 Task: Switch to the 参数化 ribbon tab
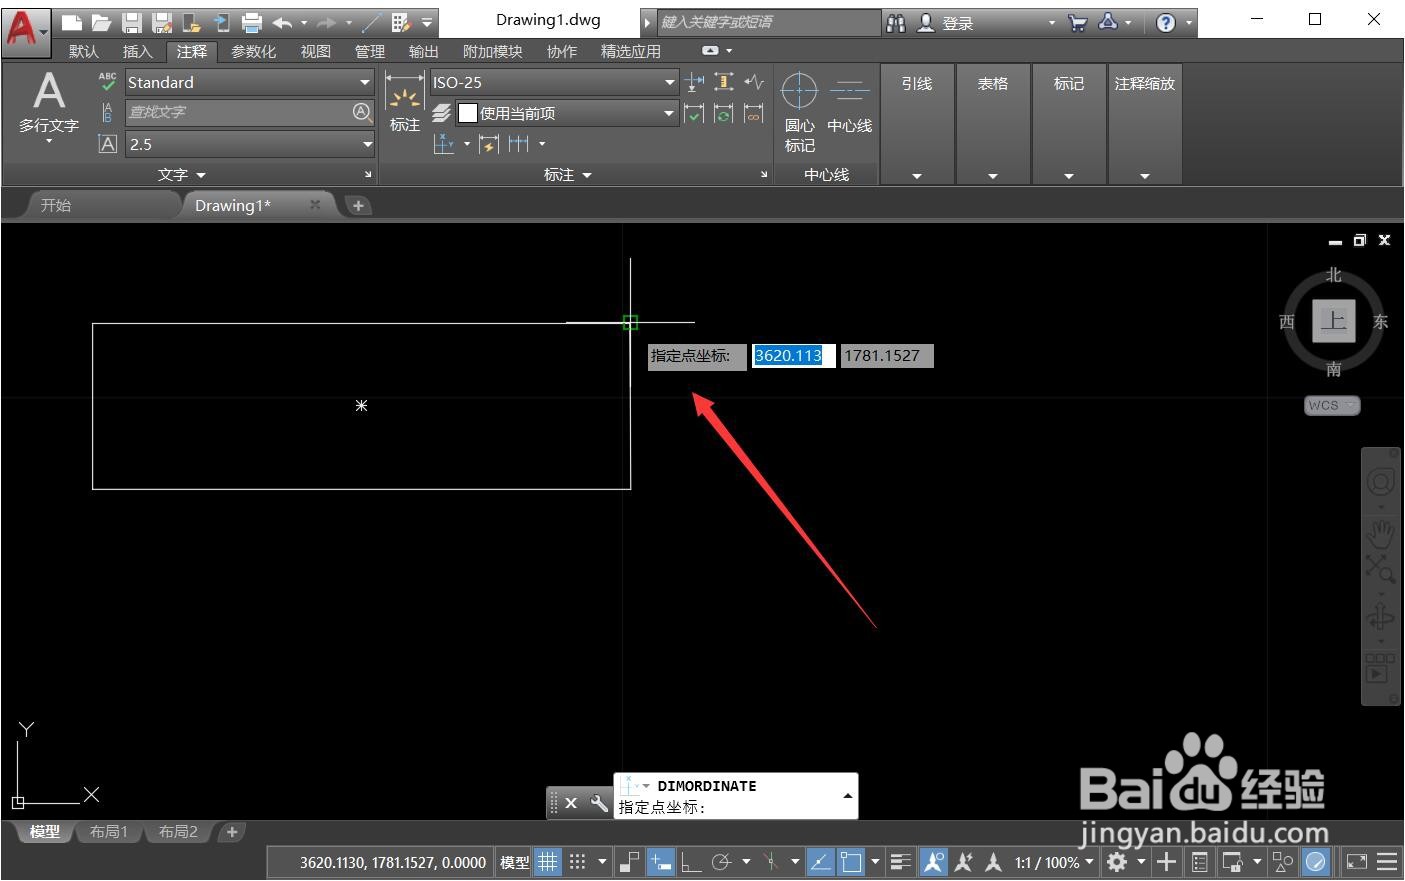(x=254, y=51)
